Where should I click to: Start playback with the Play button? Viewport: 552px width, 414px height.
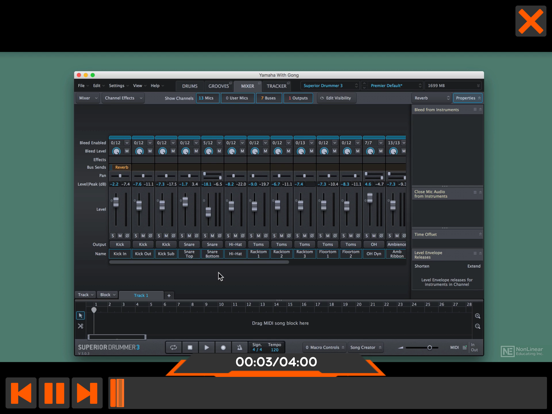[x=206, y=347]
